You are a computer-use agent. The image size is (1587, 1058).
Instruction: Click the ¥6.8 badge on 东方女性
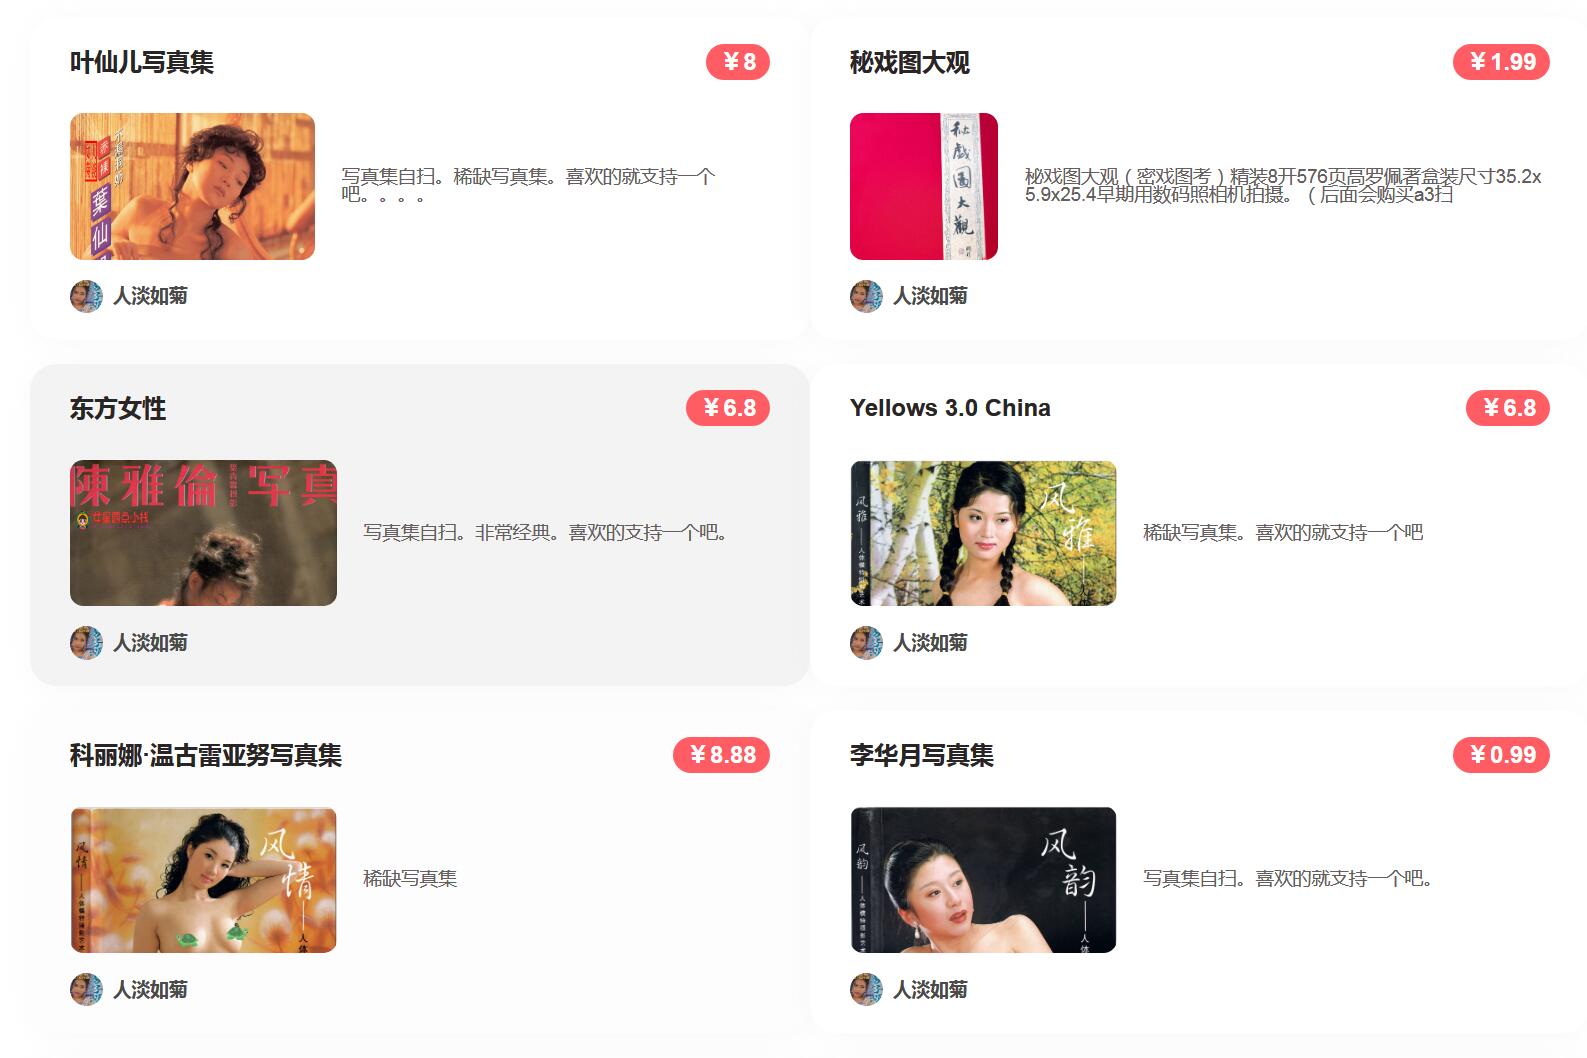pos(728,408)
